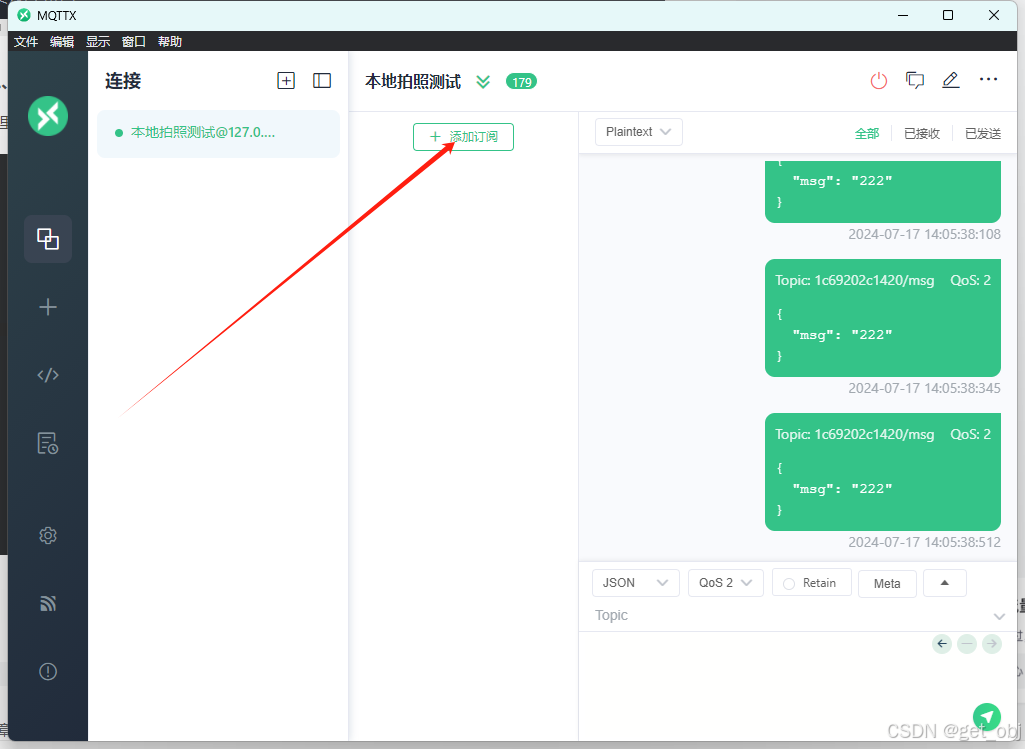This screenshot has height=749, width=1025.
Task: Minimize the MQTTX window
Action: pyautogui.click(x=903, y=15)
